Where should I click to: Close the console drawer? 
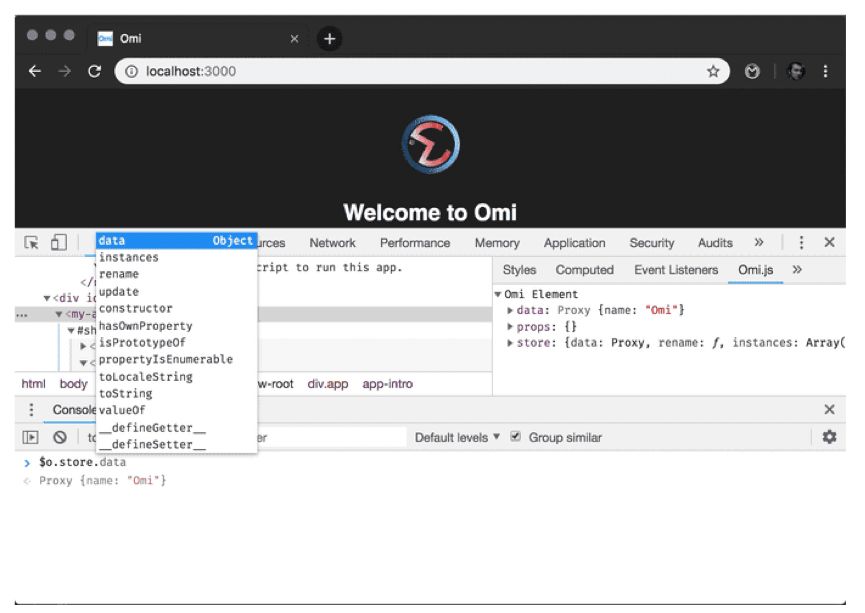[x=829, y=409]
